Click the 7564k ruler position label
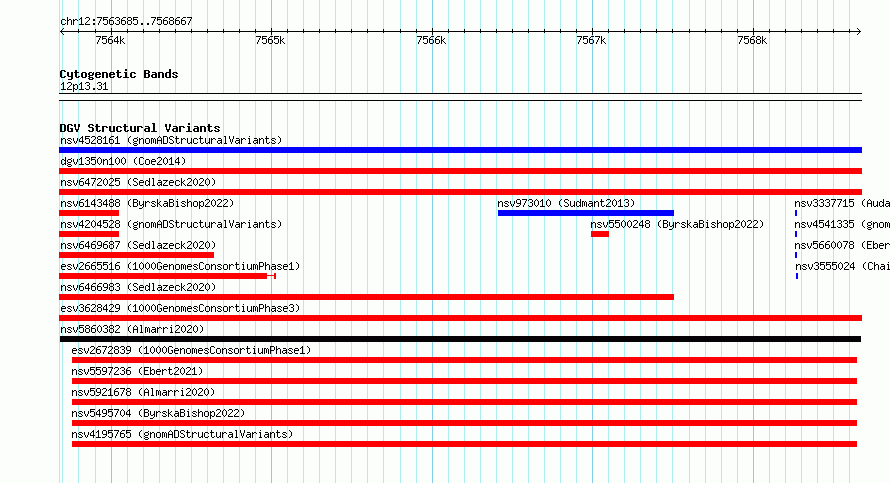The height and width of the screenshot is (483, 890). [110, 40]
